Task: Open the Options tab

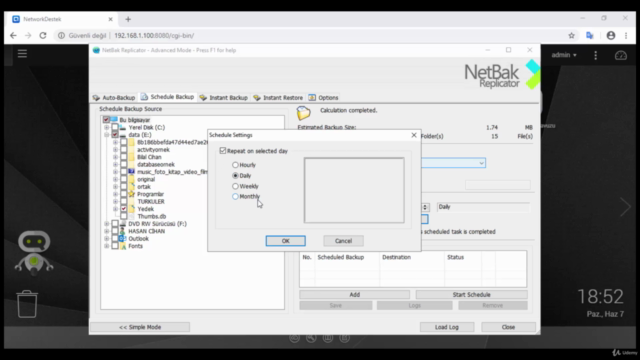Action: coord(323,98)
